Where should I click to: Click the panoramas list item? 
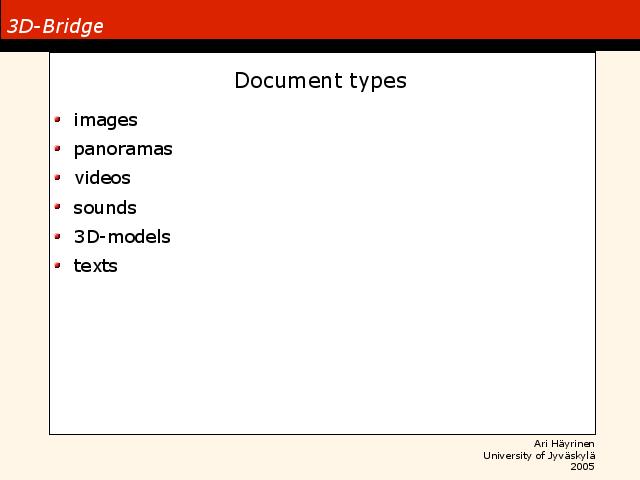pos(123,149)
